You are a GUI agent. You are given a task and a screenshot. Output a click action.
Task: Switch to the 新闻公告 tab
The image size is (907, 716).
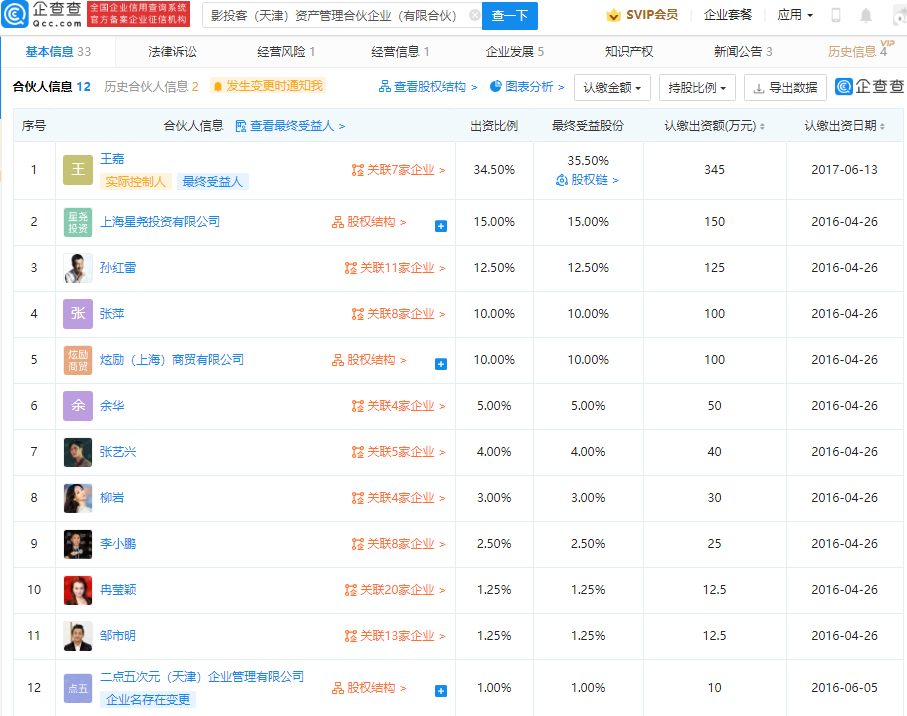[x=743, y=51]
